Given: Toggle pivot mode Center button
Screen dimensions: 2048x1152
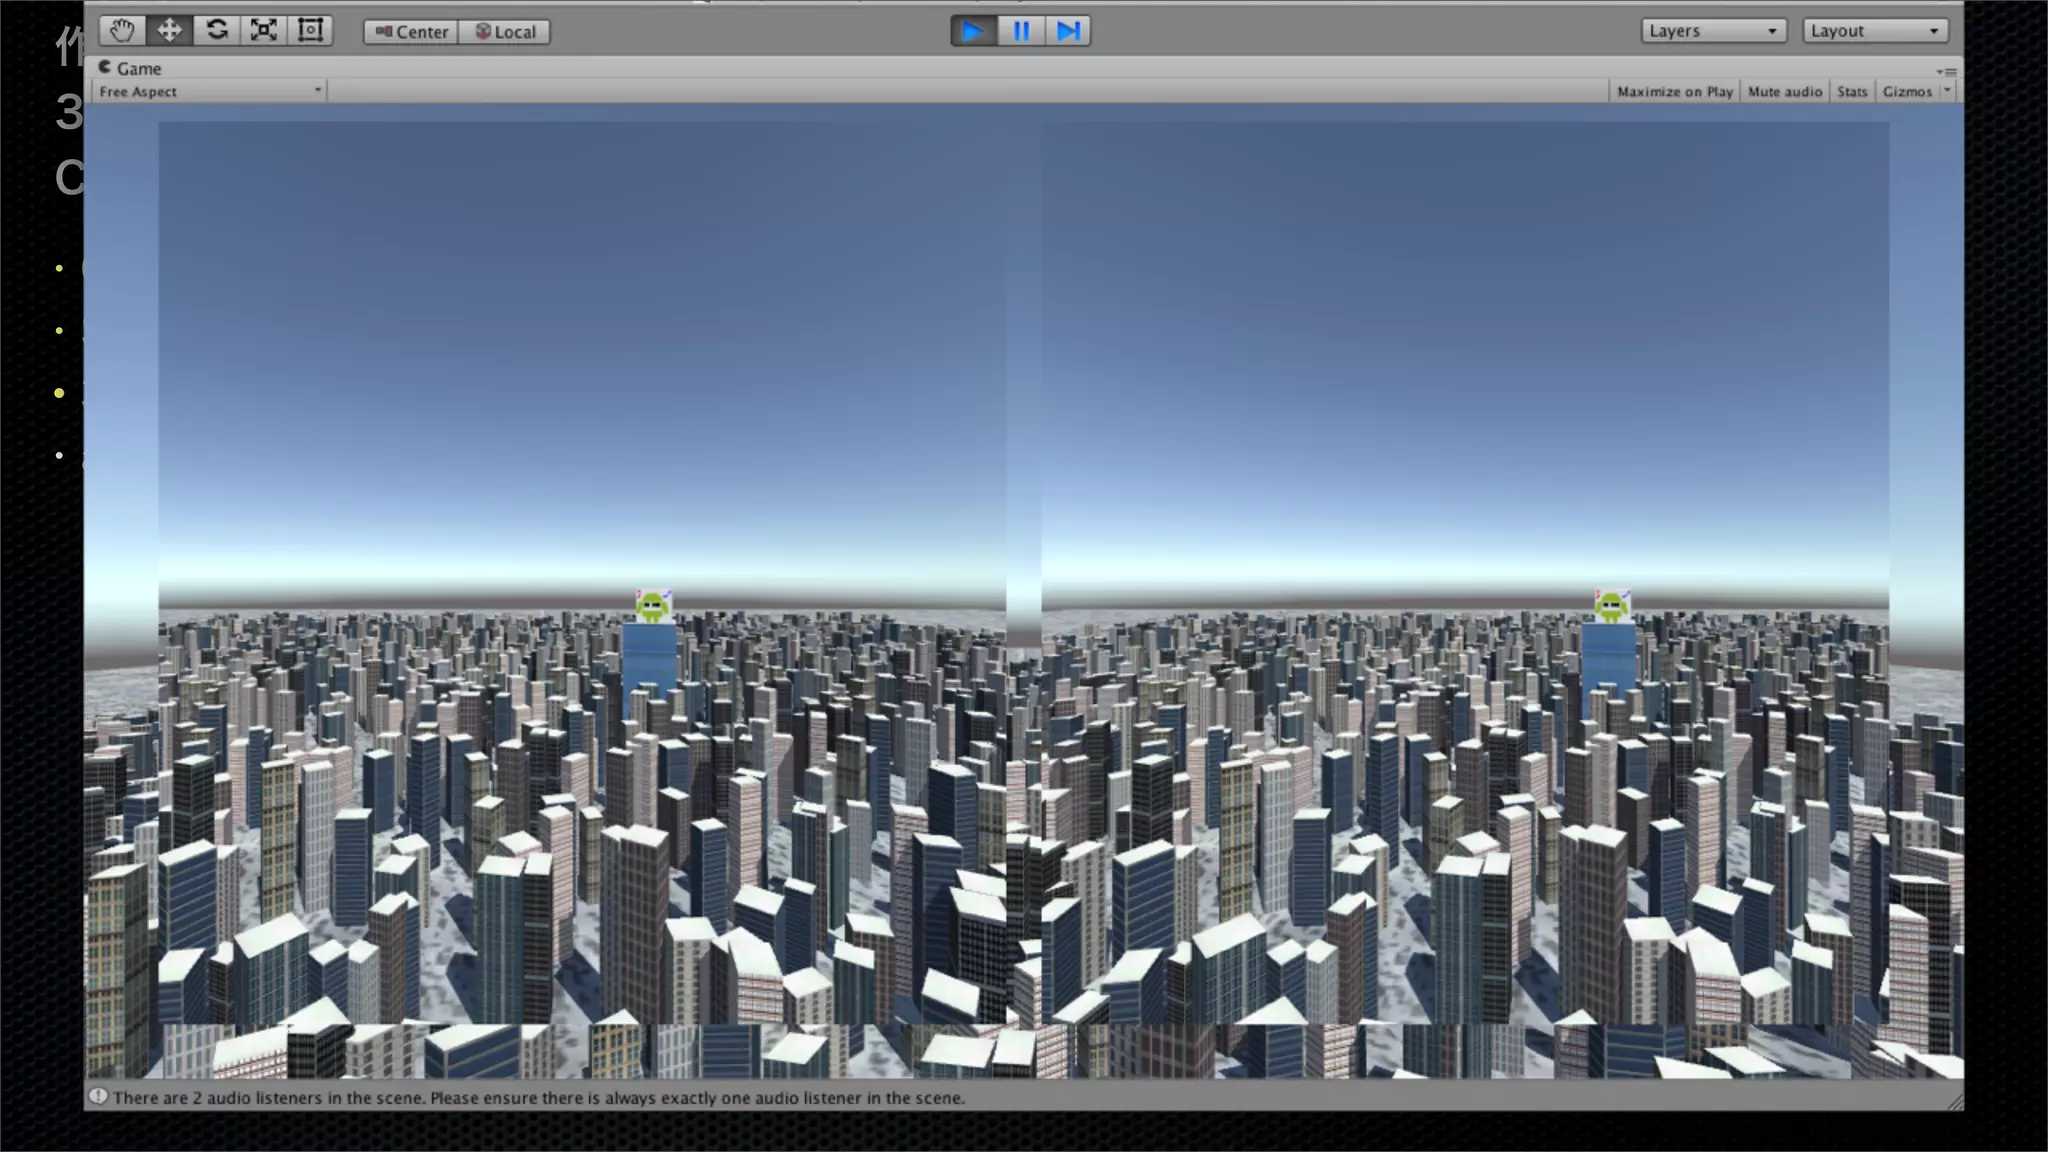Looking at the screenshot, I should (x=411, y=32).
